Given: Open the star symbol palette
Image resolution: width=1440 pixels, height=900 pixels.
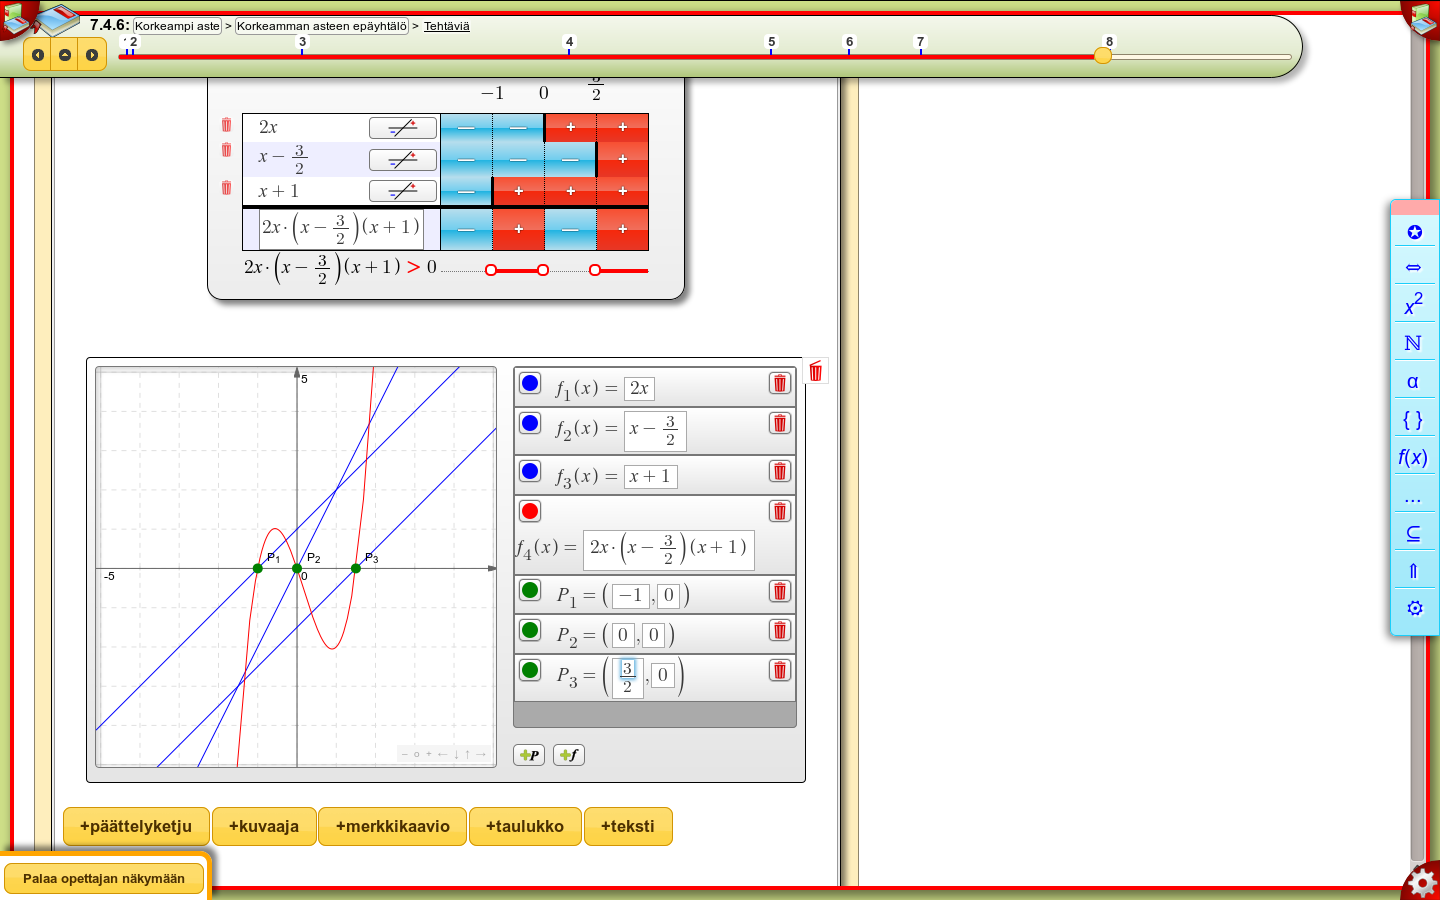Looking at the screenshot, I should click(1414, 232).
